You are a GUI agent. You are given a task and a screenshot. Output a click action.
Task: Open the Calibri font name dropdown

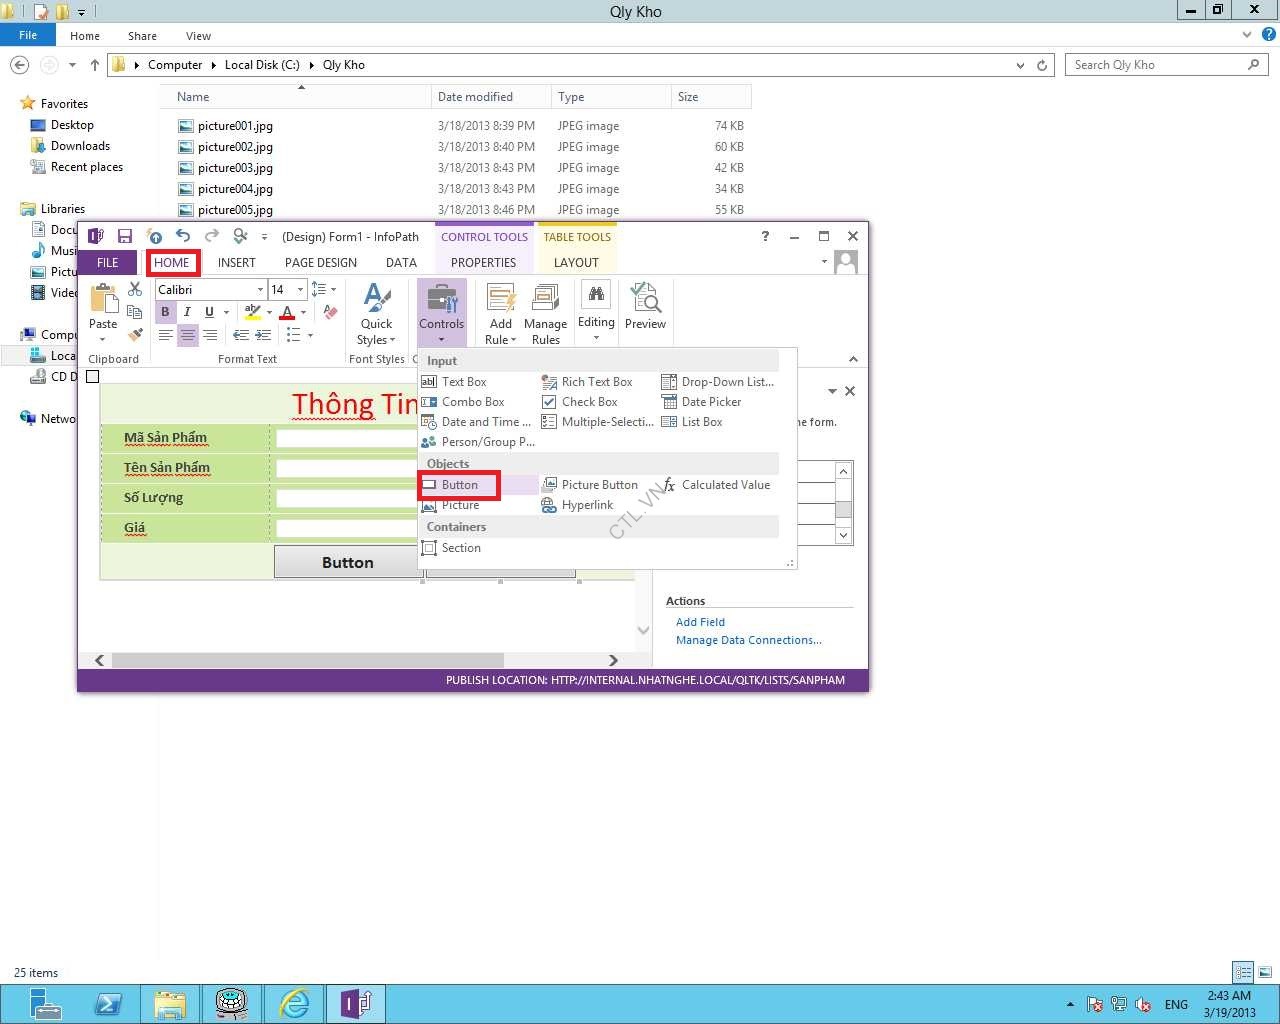pos(260,290)
